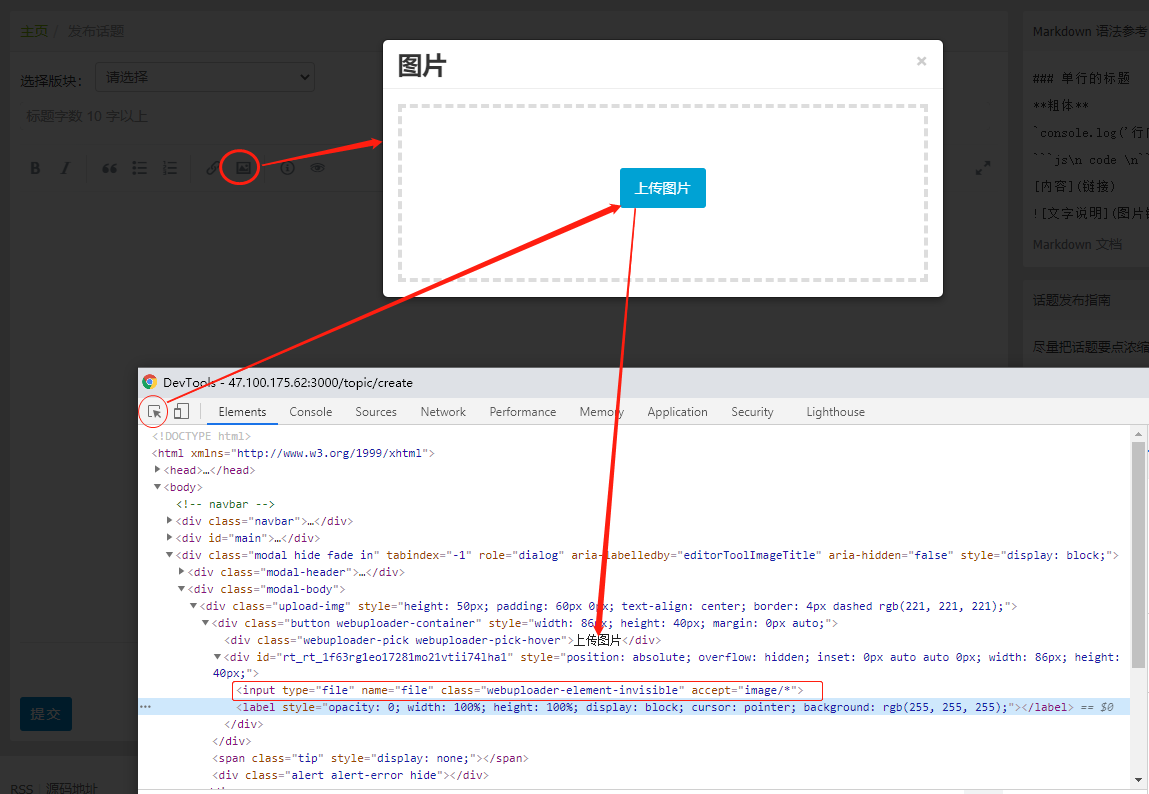Click the 提交 submit button
Screen dimensions: 1149x794
45,714
